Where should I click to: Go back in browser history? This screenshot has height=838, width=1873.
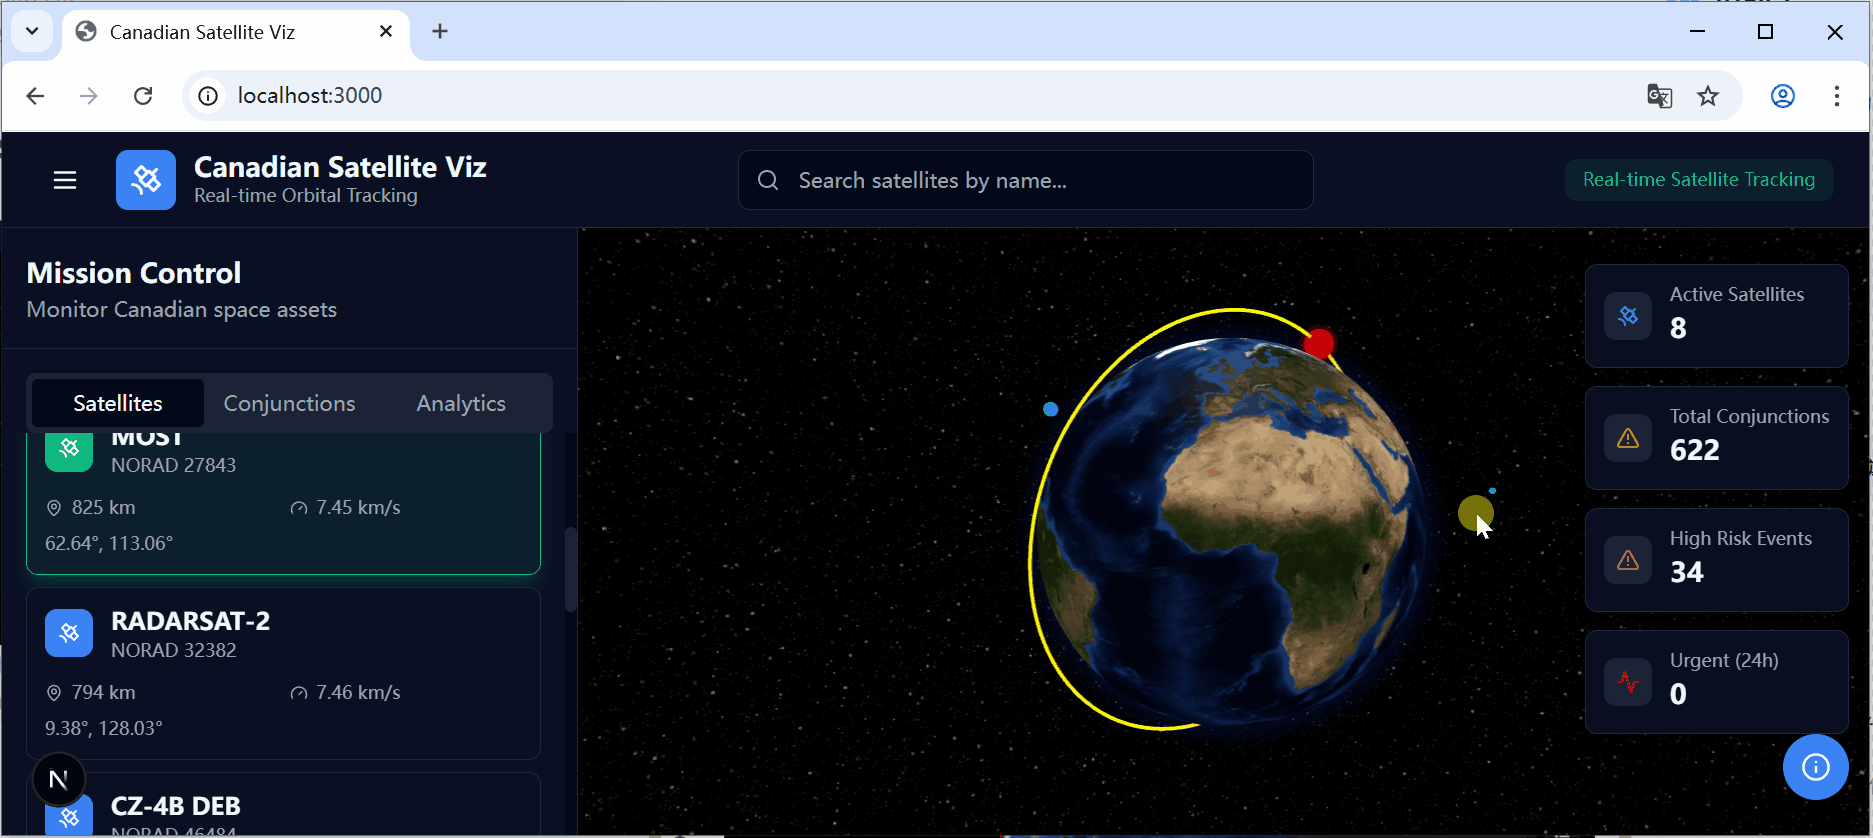(35, 96)
